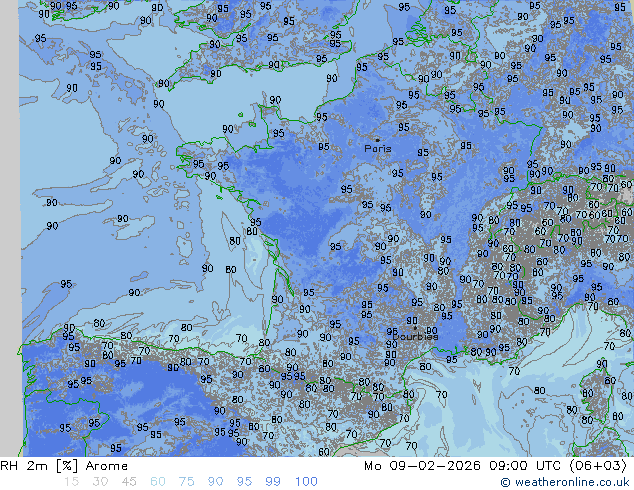Select the 'RH 2m [%] Arome' title text
The image size is (634, 490).
pyautogui.click(x=64, y=466)
